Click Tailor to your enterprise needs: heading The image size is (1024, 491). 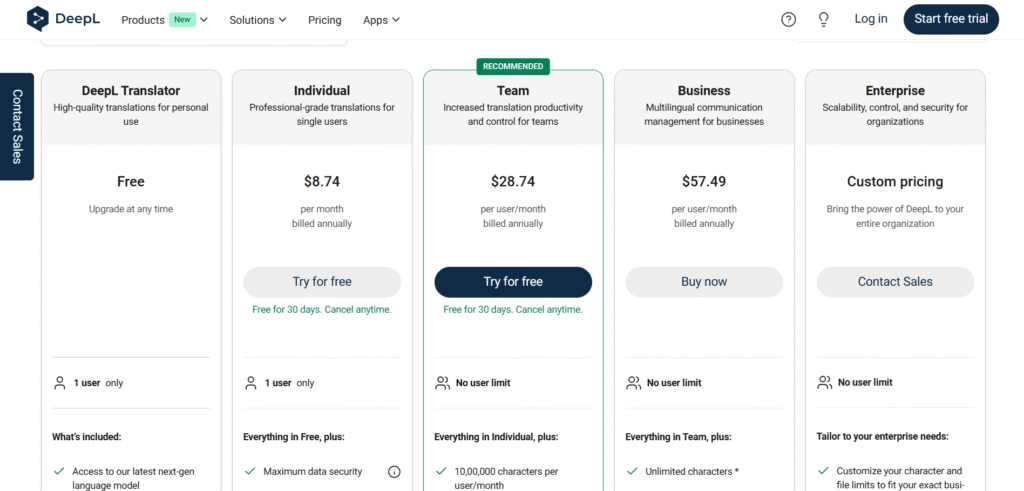(x=883, y=437)
